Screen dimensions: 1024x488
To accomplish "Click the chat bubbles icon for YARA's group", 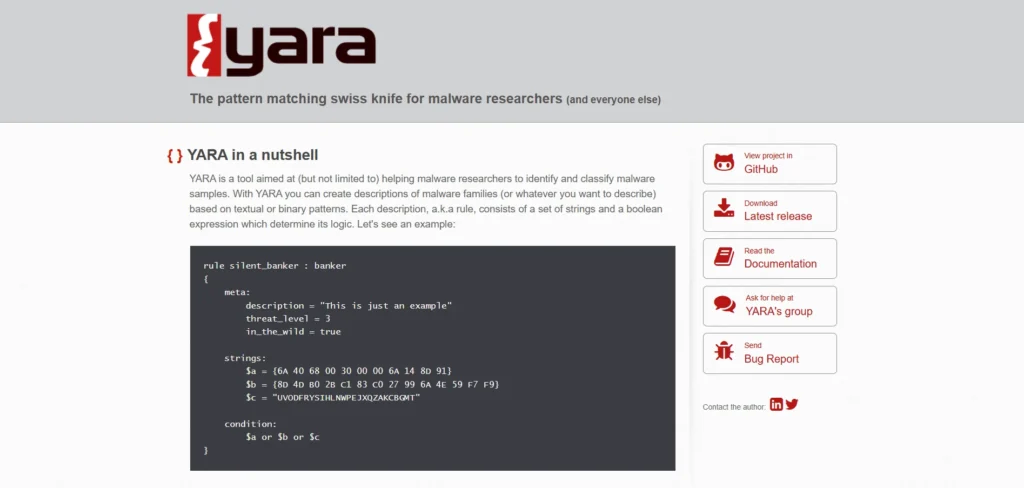I will point(724,304).
